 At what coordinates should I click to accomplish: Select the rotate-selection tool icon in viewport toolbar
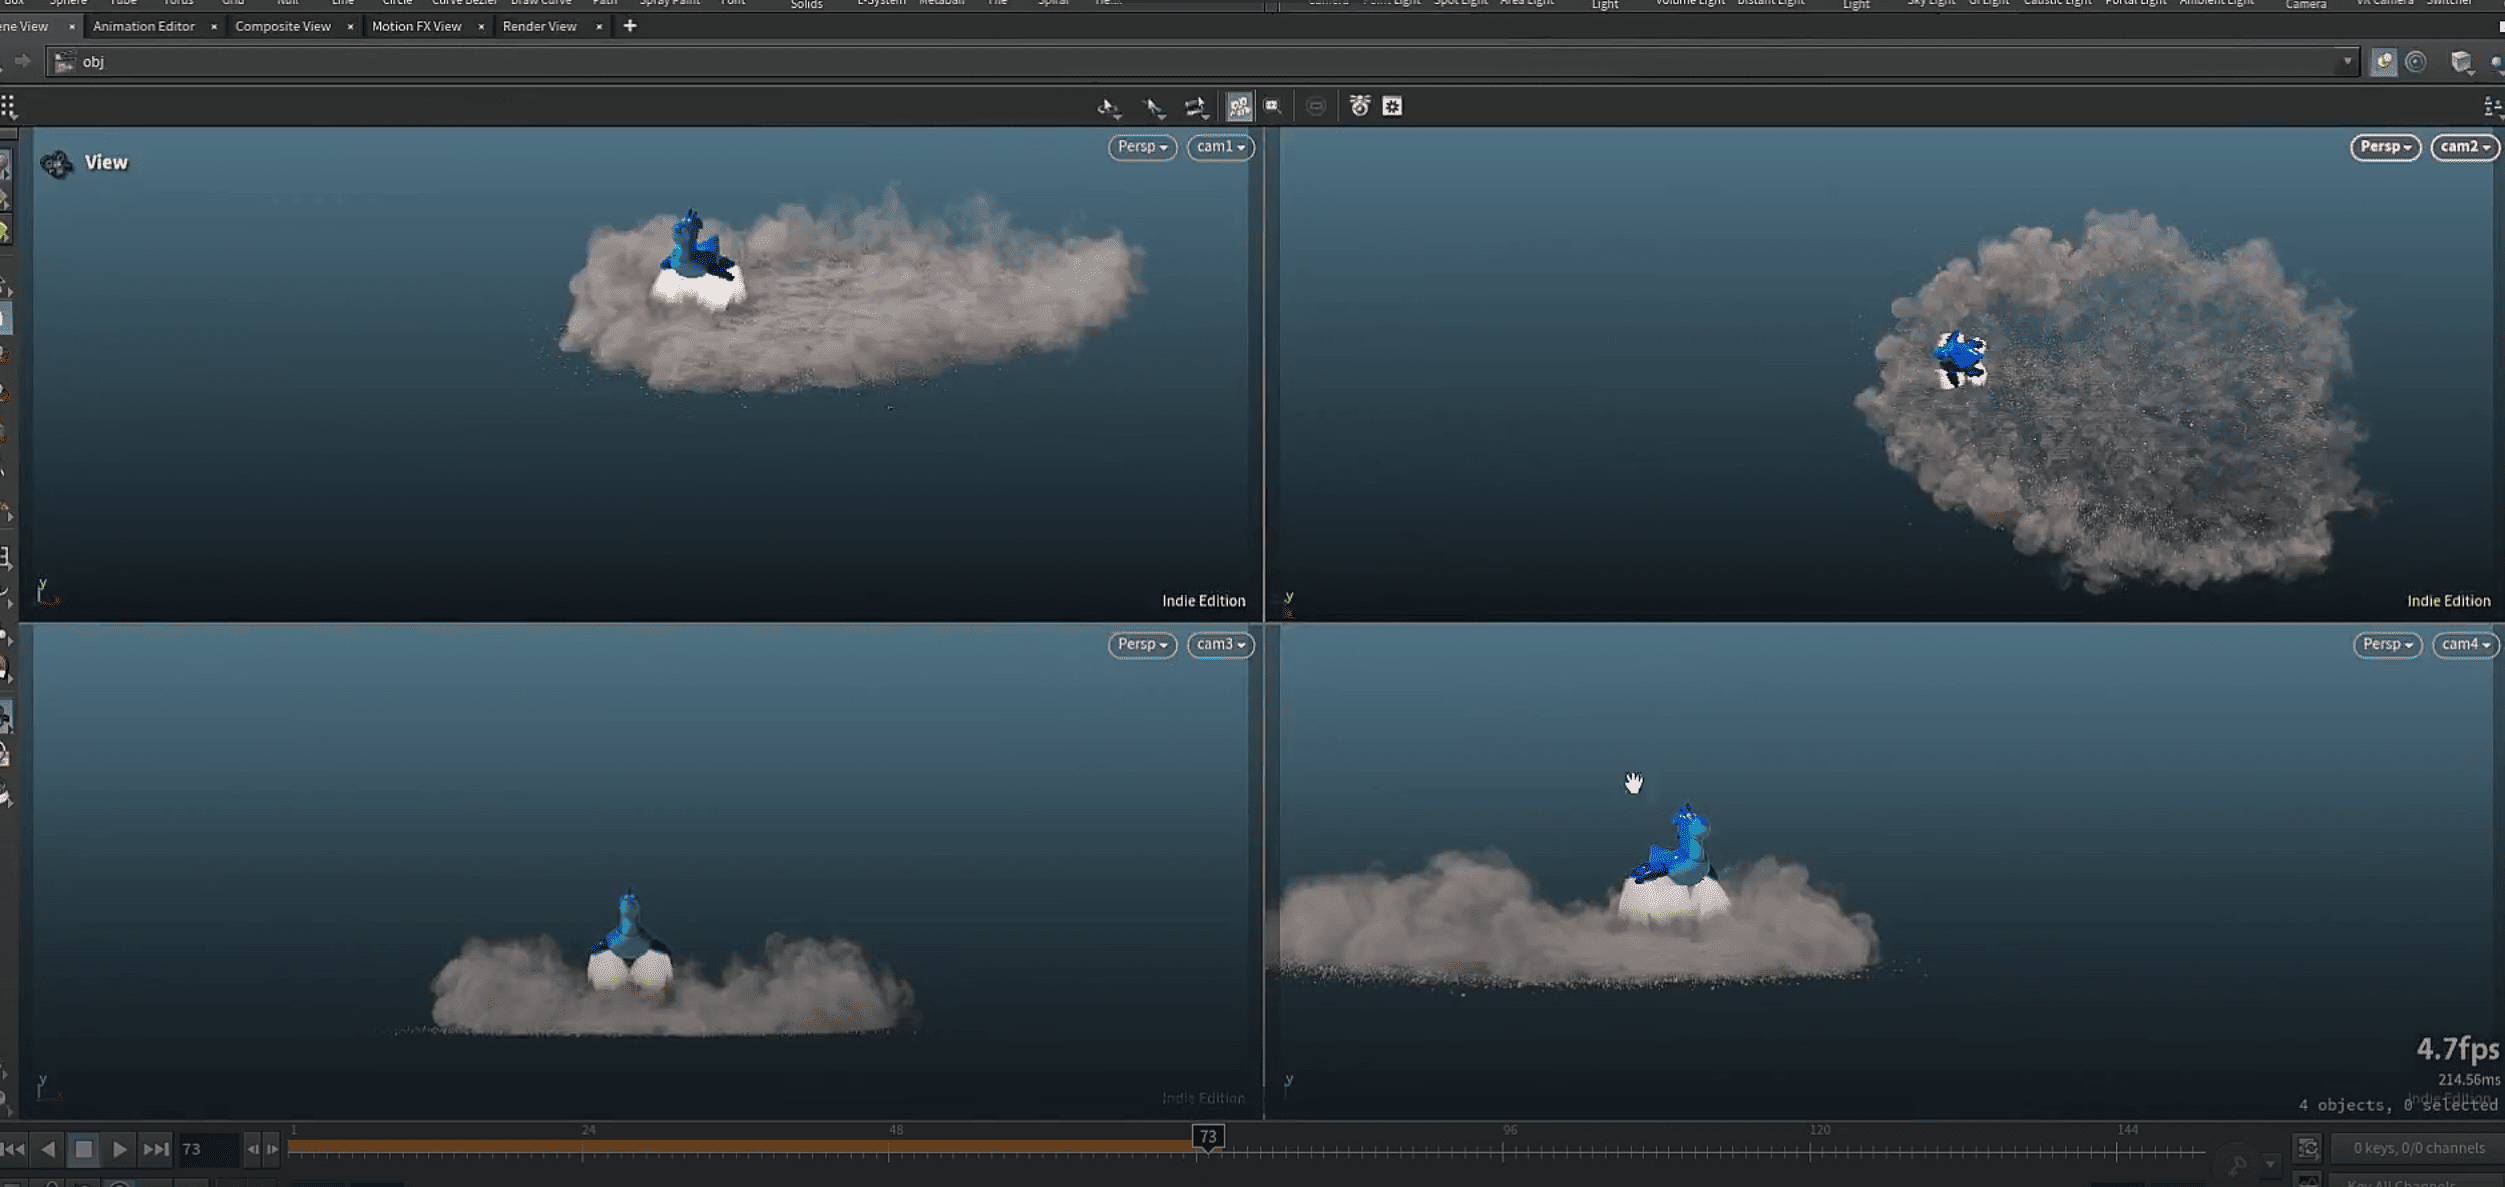(1108, 106)
